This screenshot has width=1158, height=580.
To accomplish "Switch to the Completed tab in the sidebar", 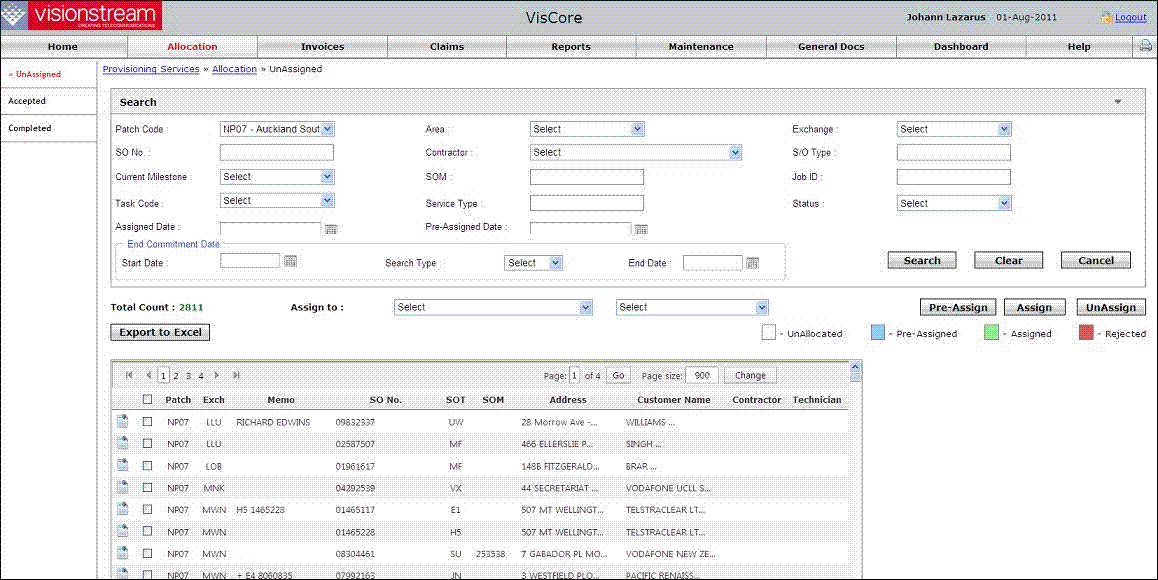I will tap(30, 128).
